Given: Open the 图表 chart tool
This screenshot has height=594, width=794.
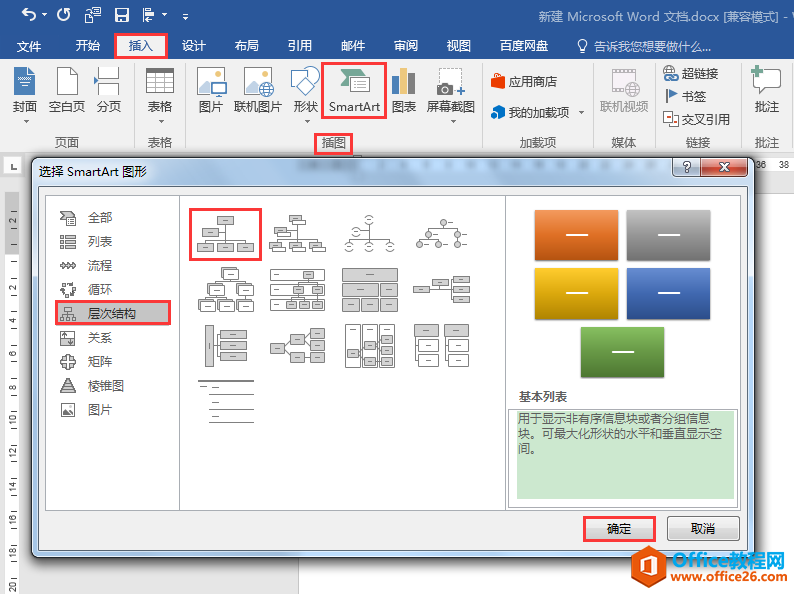Looking at the screenshot, I should [404, 91].
